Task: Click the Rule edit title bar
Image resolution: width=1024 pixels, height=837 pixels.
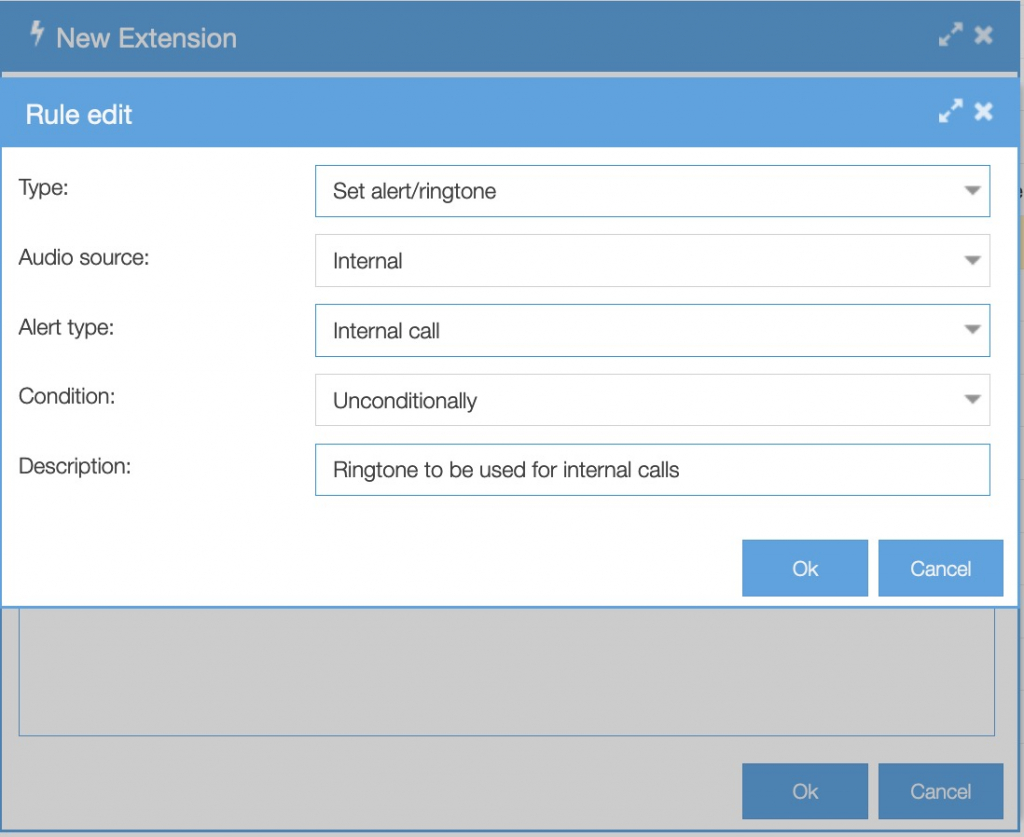Action: click(500, 113)
